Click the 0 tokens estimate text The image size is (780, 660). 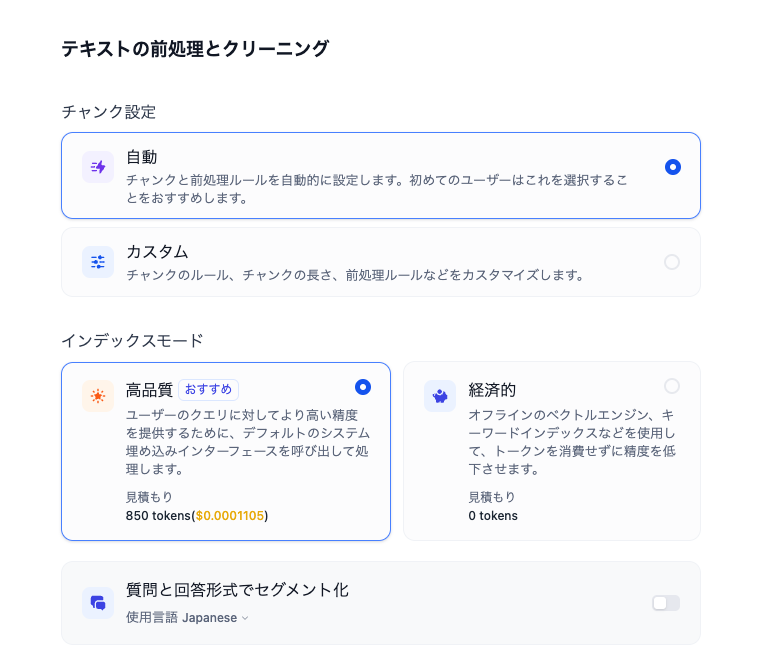click(x=493, y=516)
